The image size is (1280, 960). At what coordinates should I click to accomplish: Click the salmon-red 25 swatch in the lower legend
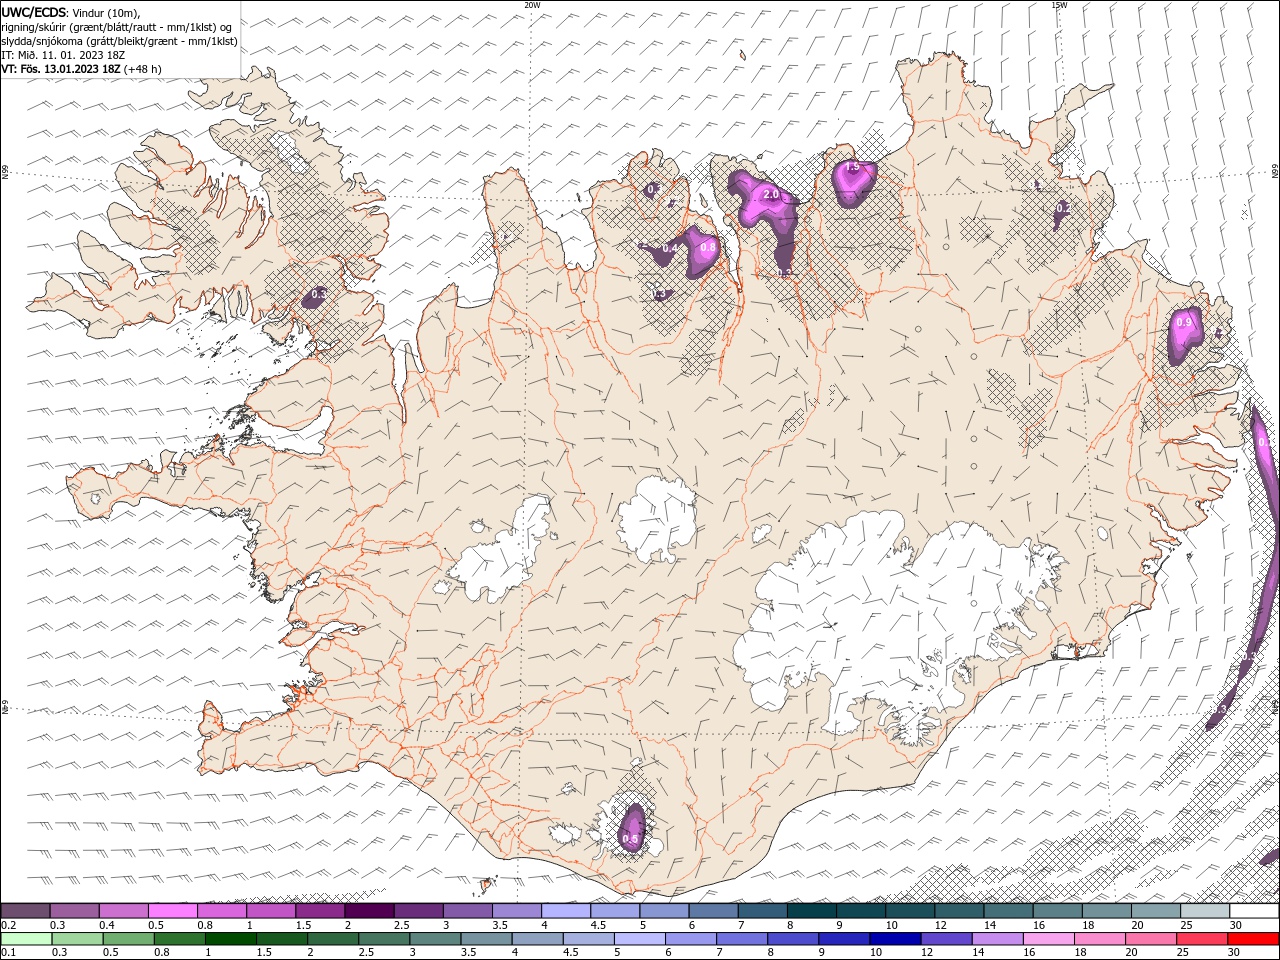(x=1201, y=939)
